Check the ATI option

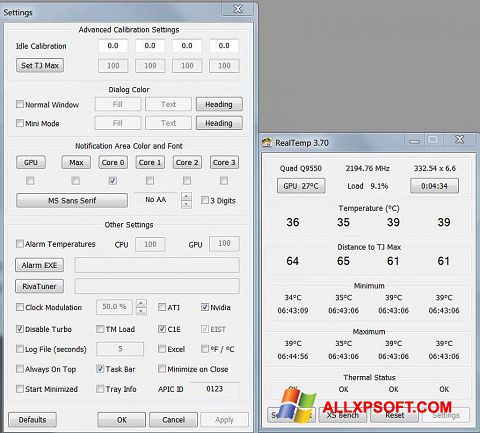[162, 307]
